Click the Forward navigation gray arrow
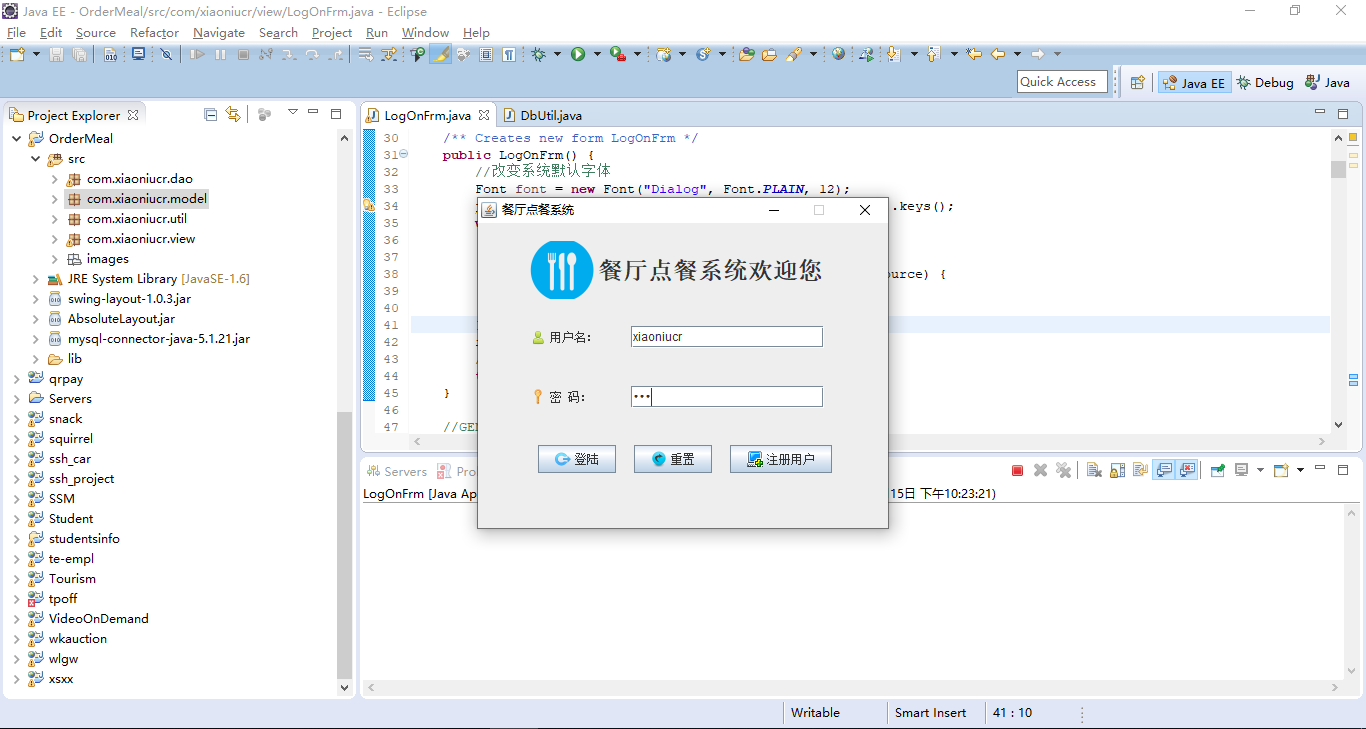 pyautogui.click(x=1037, y=54)
